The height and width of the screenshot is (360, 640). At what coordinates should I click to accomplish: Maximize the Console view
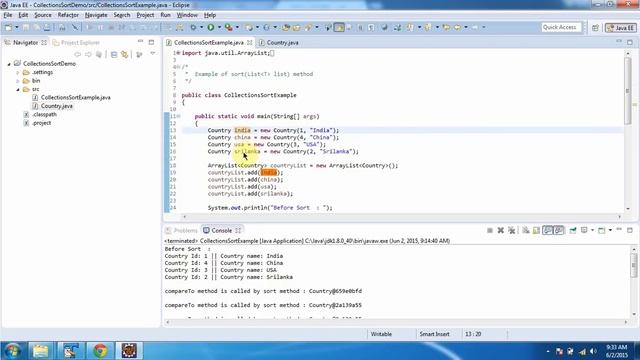pos(630,230)
